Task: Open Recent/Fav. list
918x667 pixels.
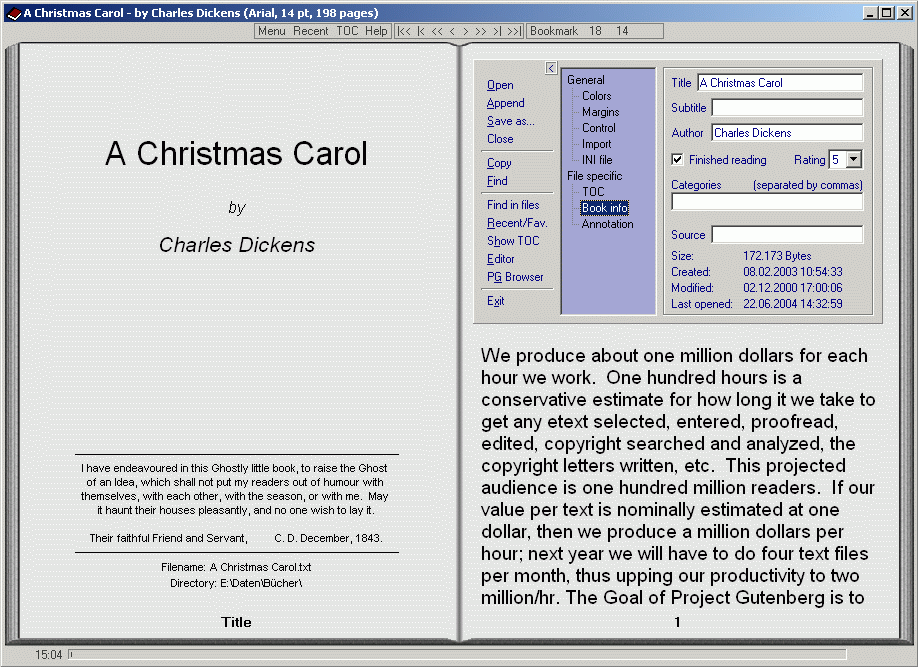Action: tap(517, 223)
